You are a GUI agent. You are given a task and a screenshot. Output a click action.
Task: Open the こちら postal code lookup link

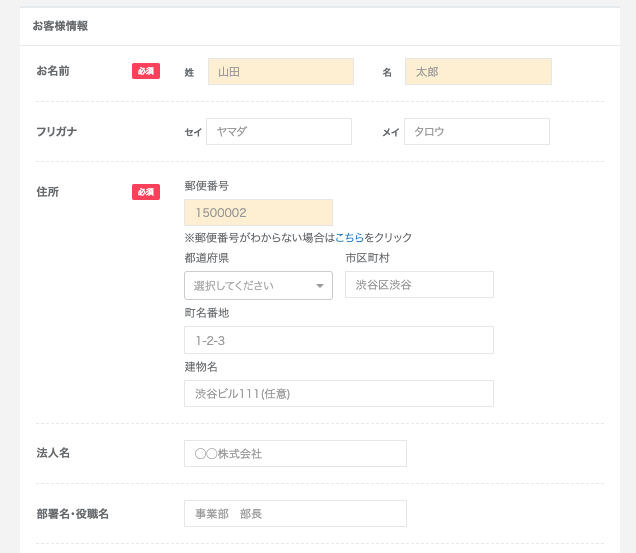(350, 237)
